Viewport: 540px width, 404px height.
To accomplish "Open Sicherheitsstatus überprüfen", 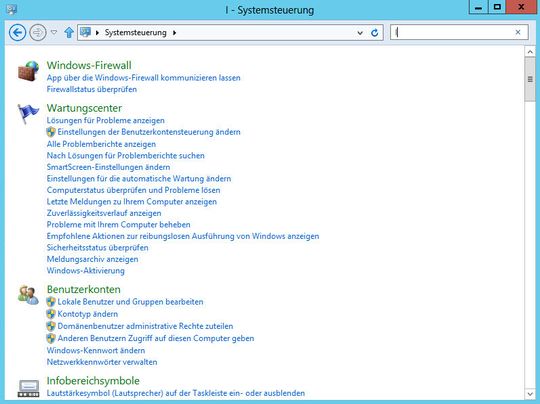I will click(97, 248).
